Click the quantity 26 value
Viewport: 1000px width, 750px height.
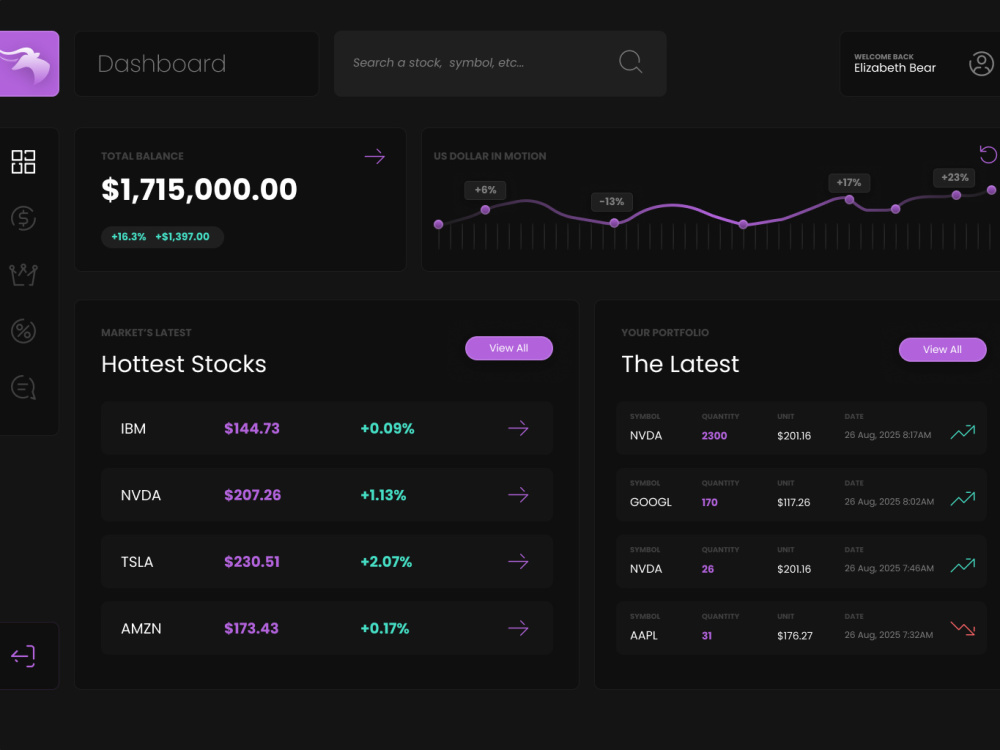pos(708,569)
